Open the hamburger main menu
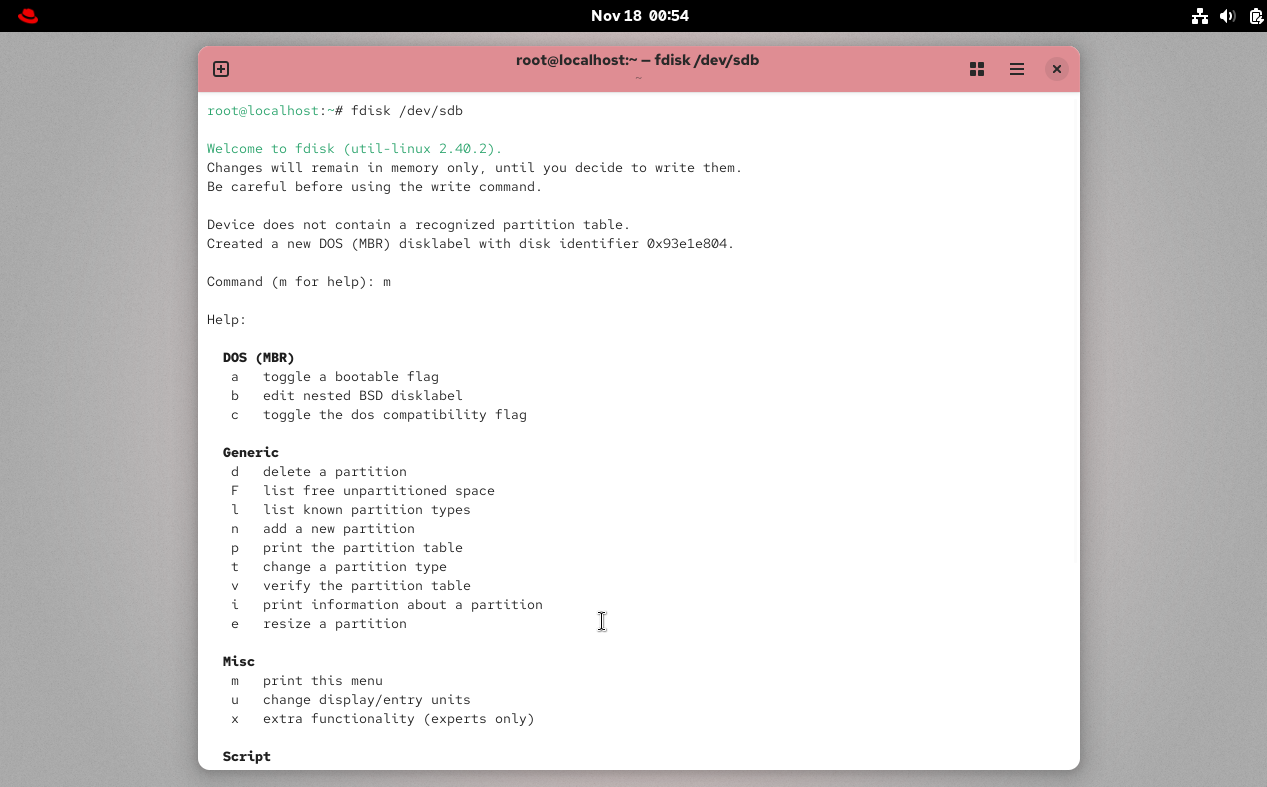 tap(1016, 69)
